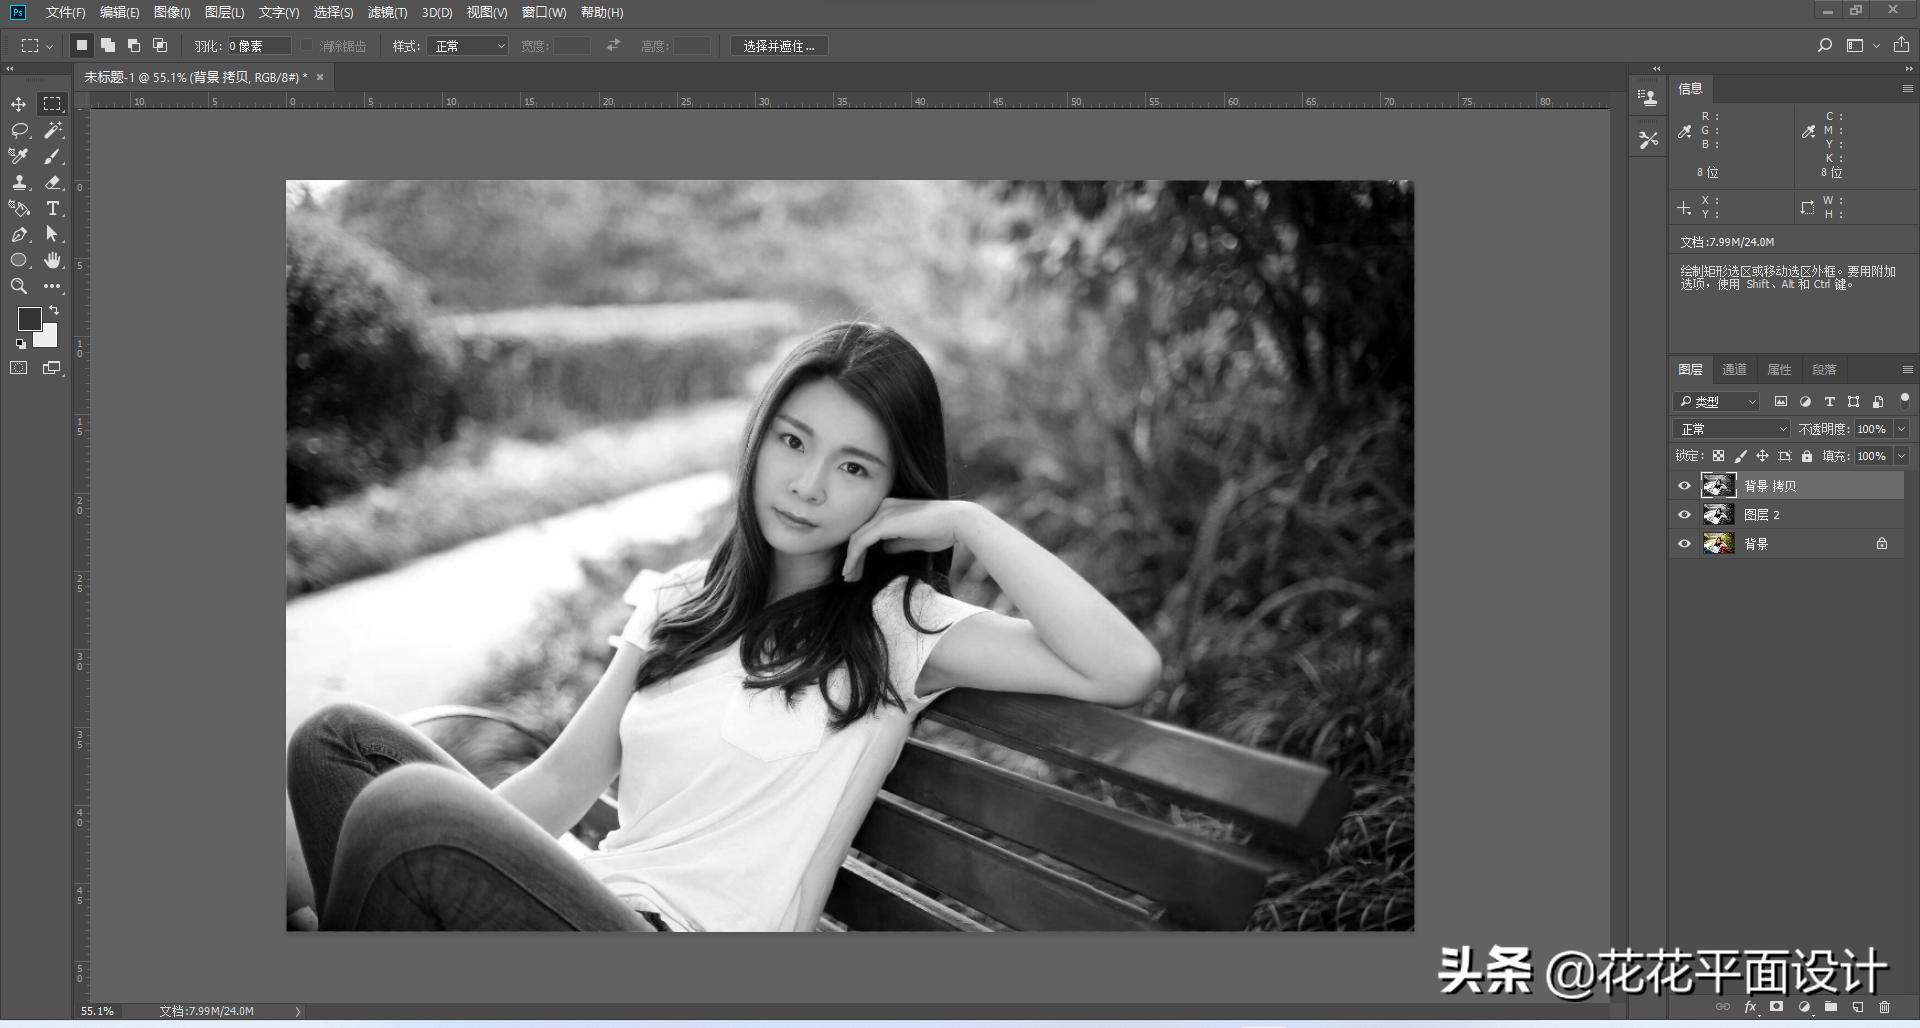
Task: Toggle visibility of 图层 2 layer
Action: (1684, 515)
